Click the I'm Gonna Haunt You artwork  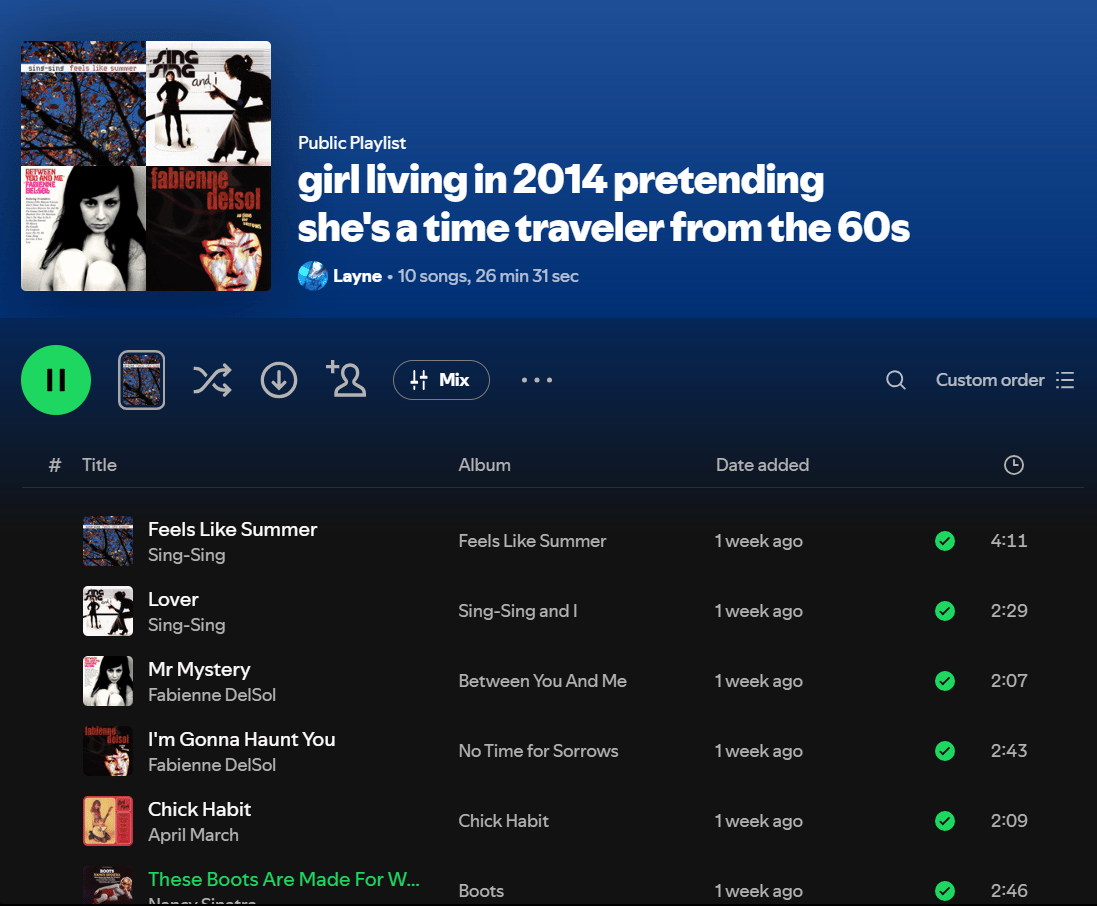pos(108,751)
